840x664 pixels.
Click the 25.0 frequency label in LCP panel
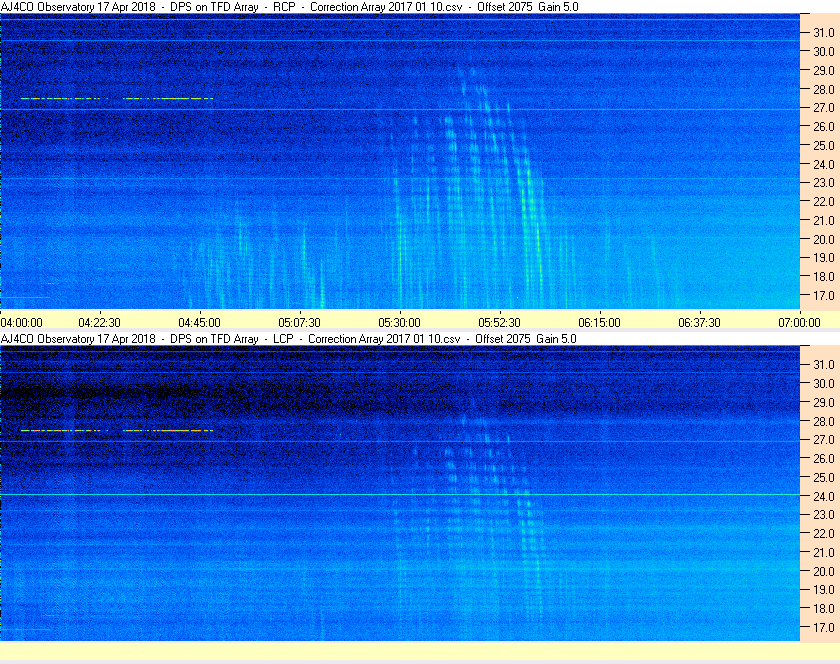tap(824, 477)
